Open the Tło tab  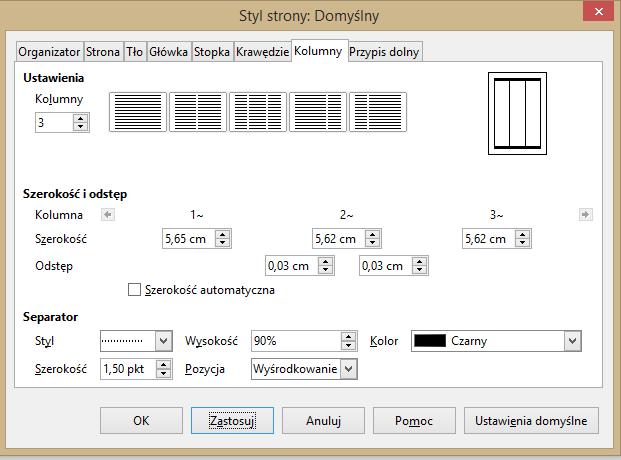pos(135,52)
